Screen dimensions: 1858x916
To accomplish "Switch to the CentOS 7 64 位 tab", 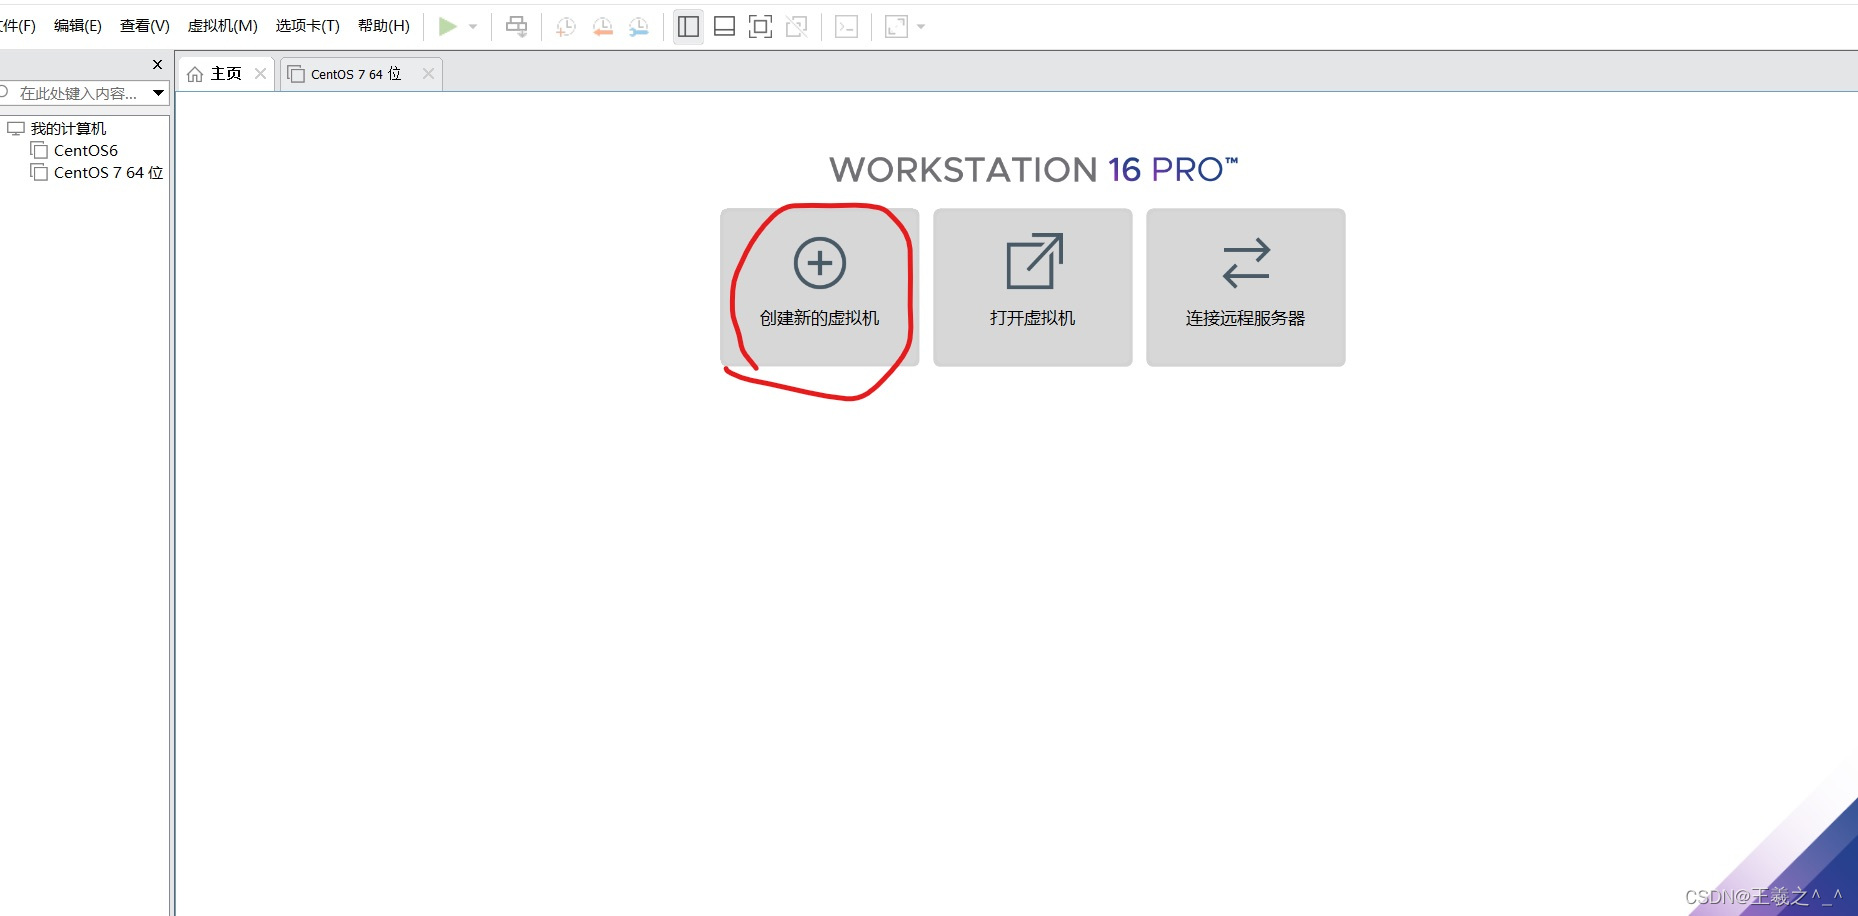I will pos(361,74).
